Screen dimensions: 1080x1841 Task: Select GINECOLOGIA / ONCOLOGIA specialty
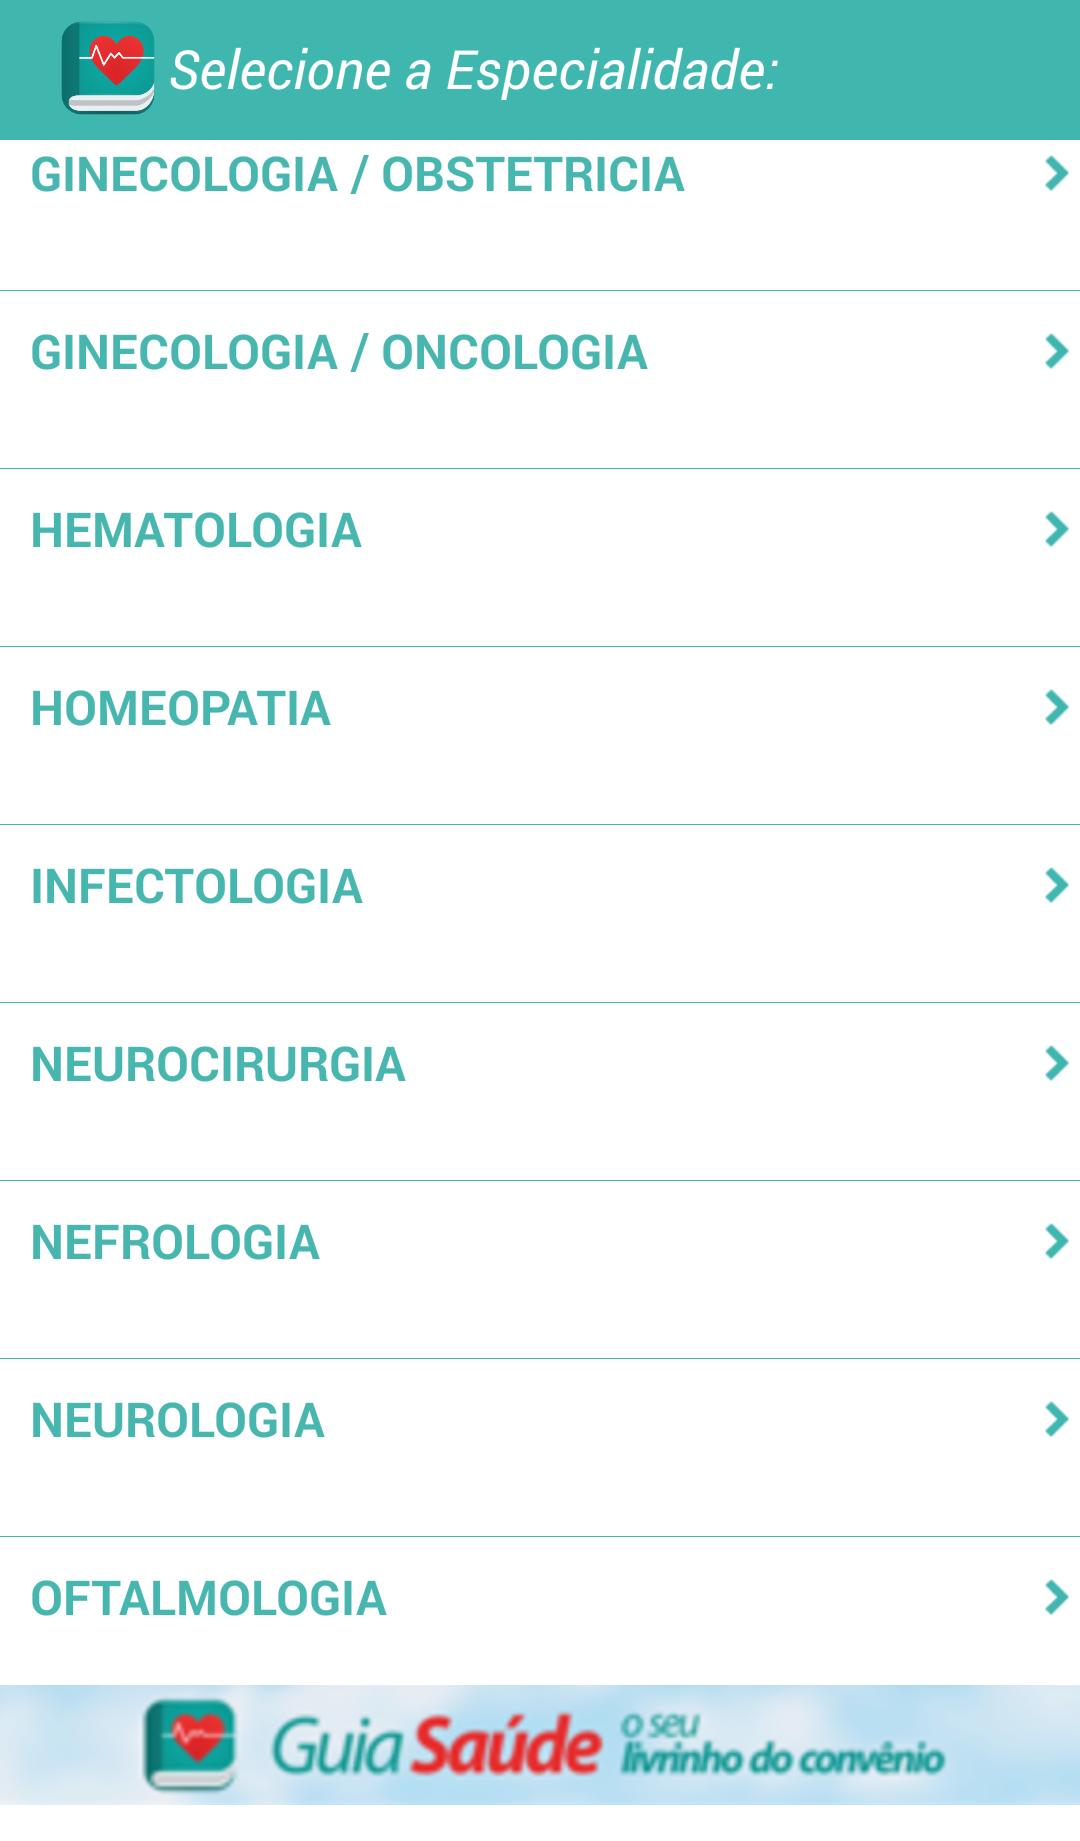click(339, 354)
